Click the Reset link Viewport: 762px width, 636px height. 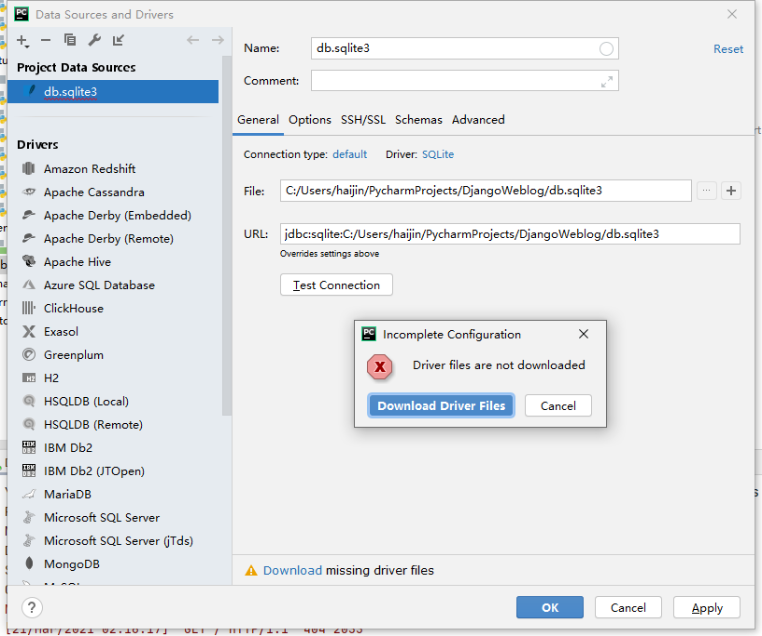728,49
